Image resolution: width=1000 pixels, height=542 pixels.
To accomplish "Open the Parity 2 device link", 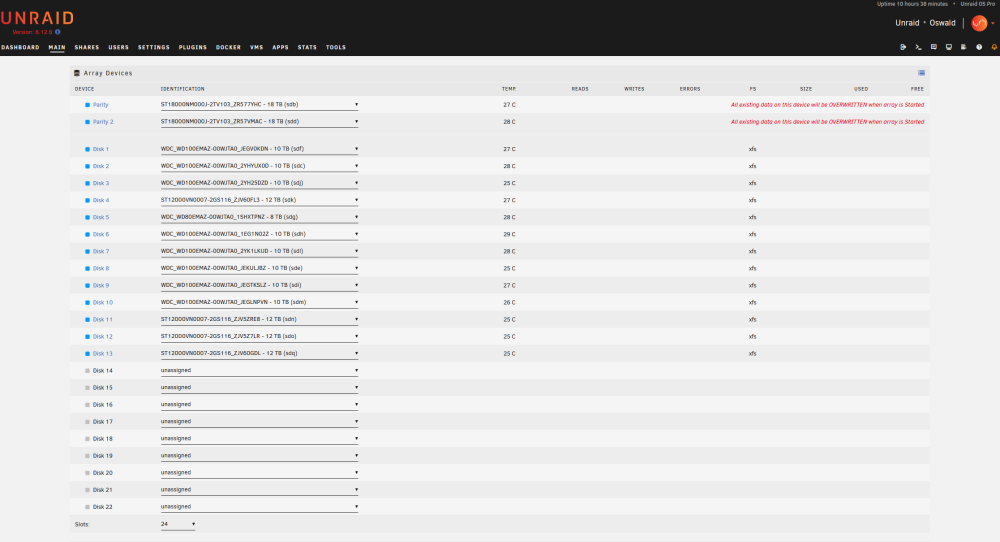I will coord(103,122).
